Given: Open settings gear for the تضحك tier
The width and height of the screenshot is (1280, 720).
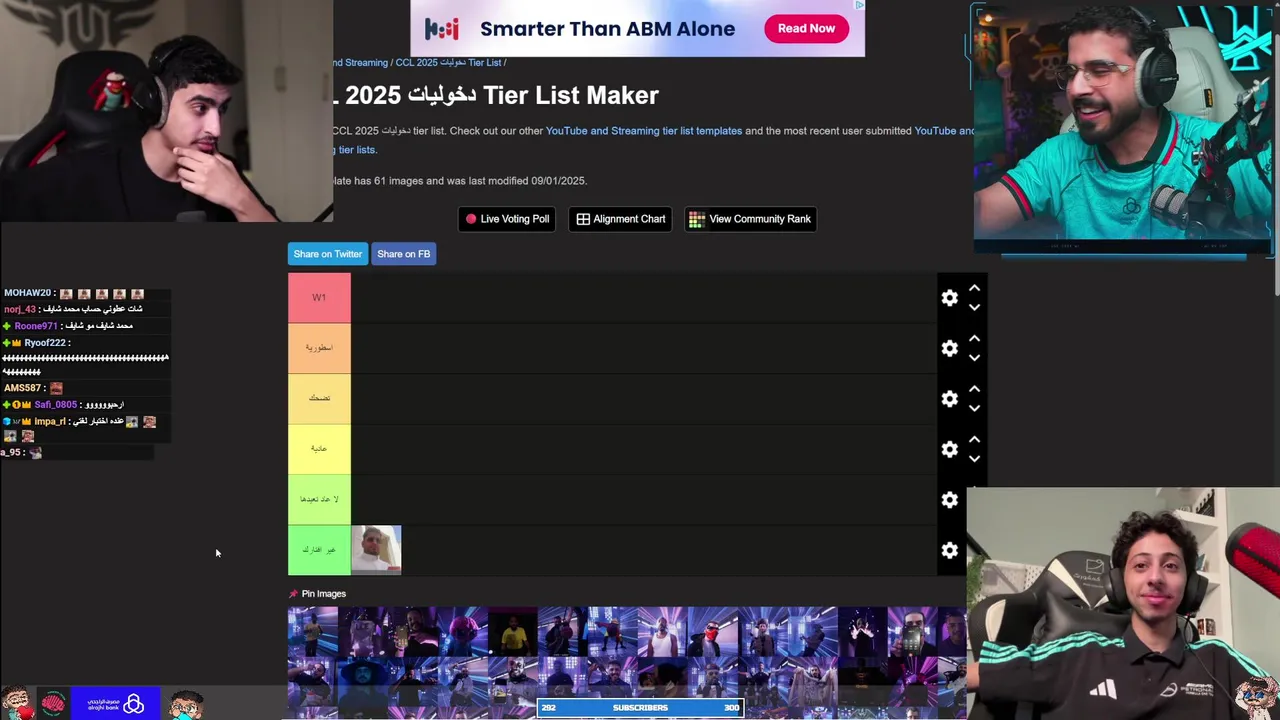Looking at the screenshot, I should [x=949, y=399].
